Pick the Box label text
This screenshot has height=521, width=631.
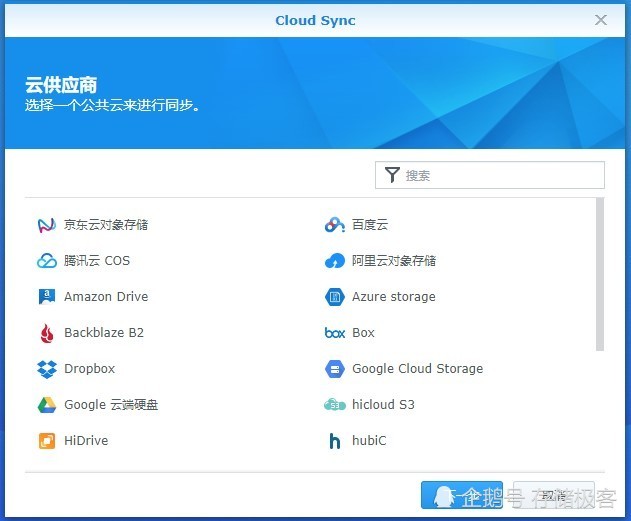[363, 333]
